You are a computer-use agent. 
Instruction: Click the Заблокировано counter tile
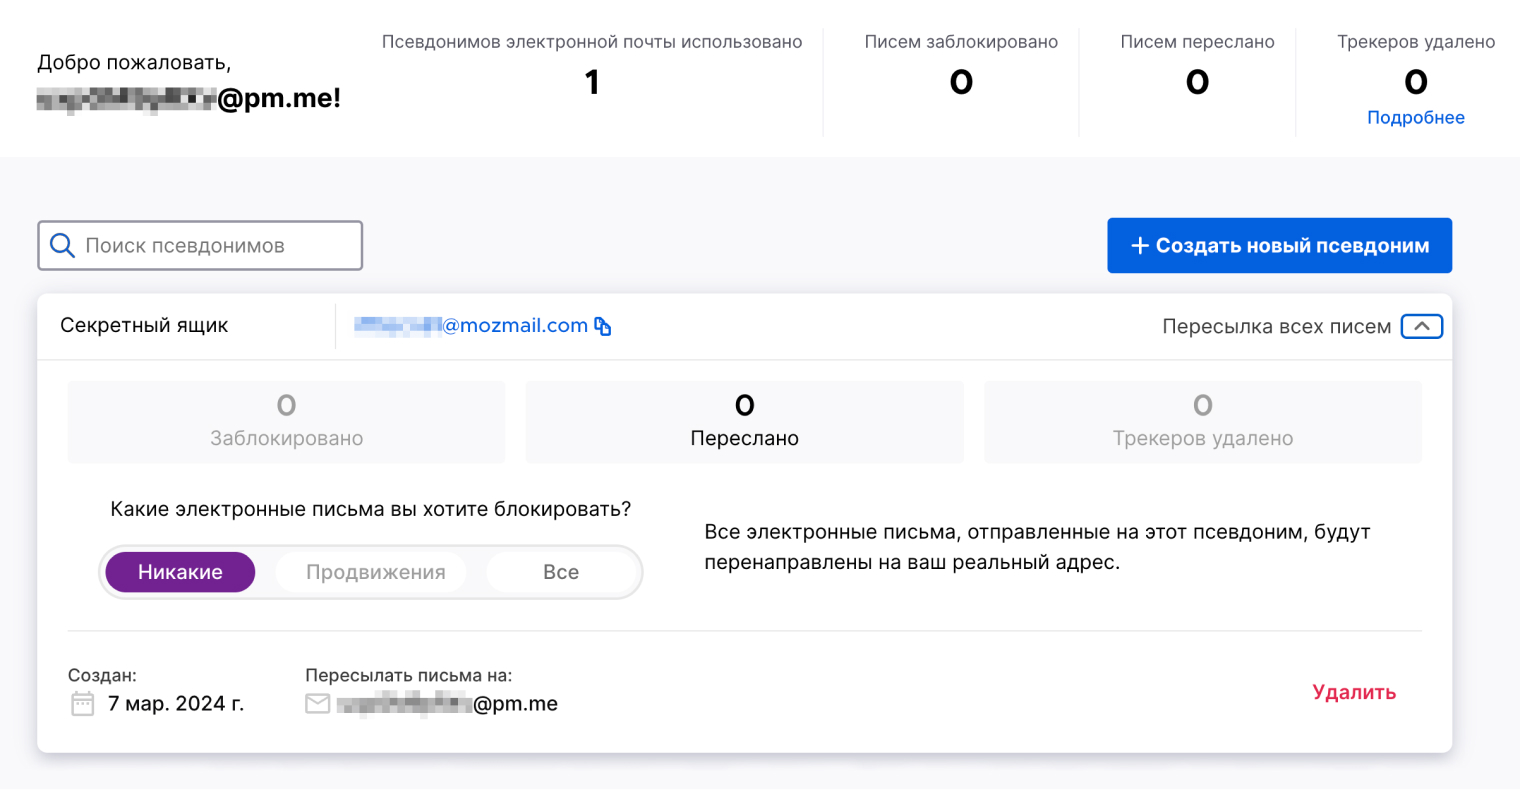tap(287, 422)
